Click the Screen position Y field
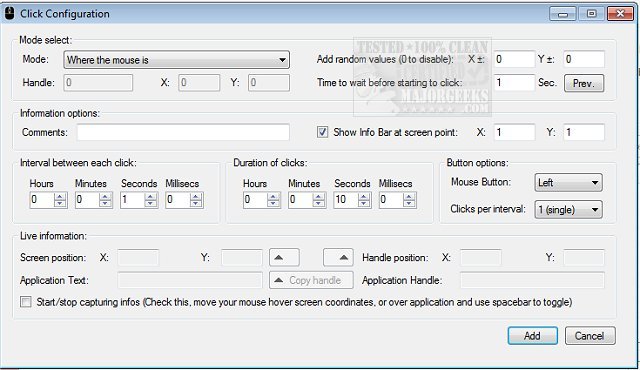 (242, 257)
